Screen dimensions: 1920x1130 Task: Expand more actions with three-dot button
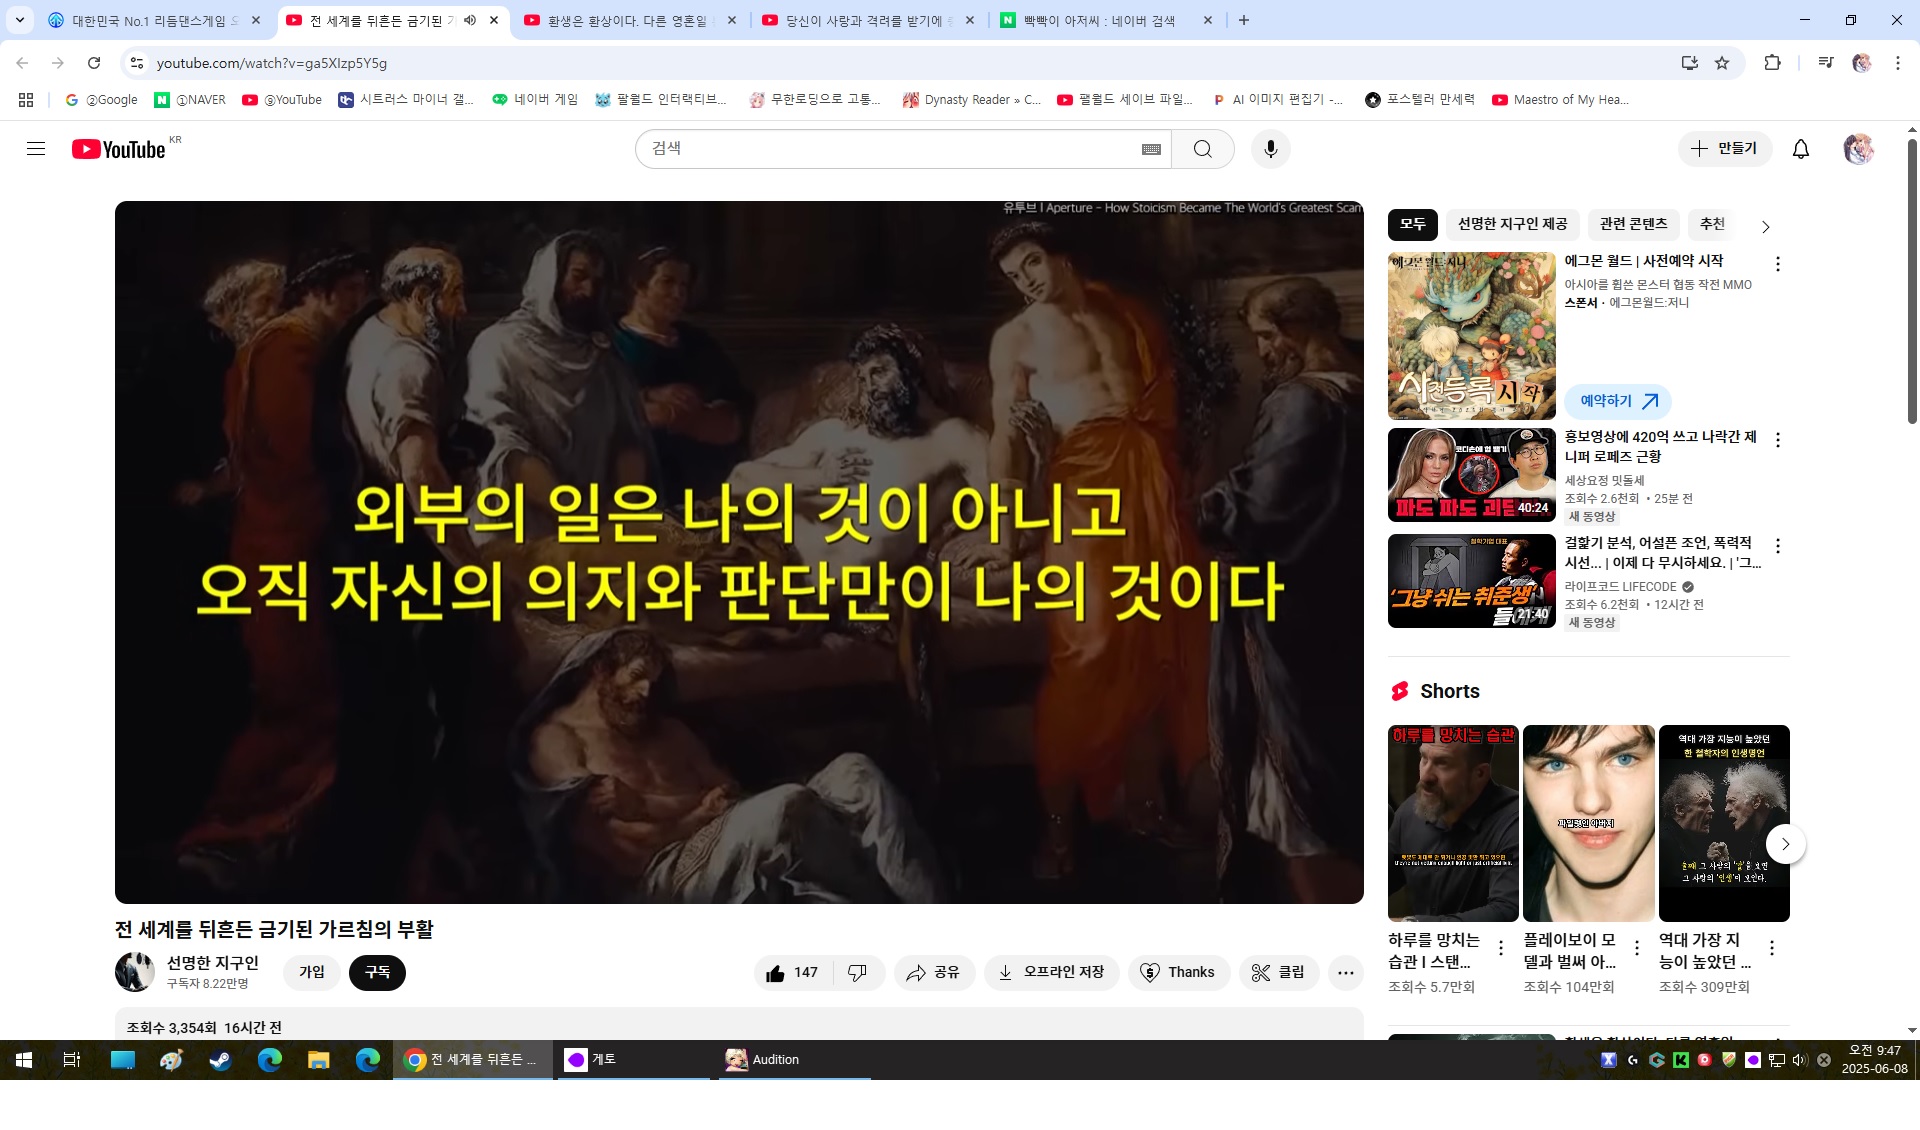pos(1345,972)
